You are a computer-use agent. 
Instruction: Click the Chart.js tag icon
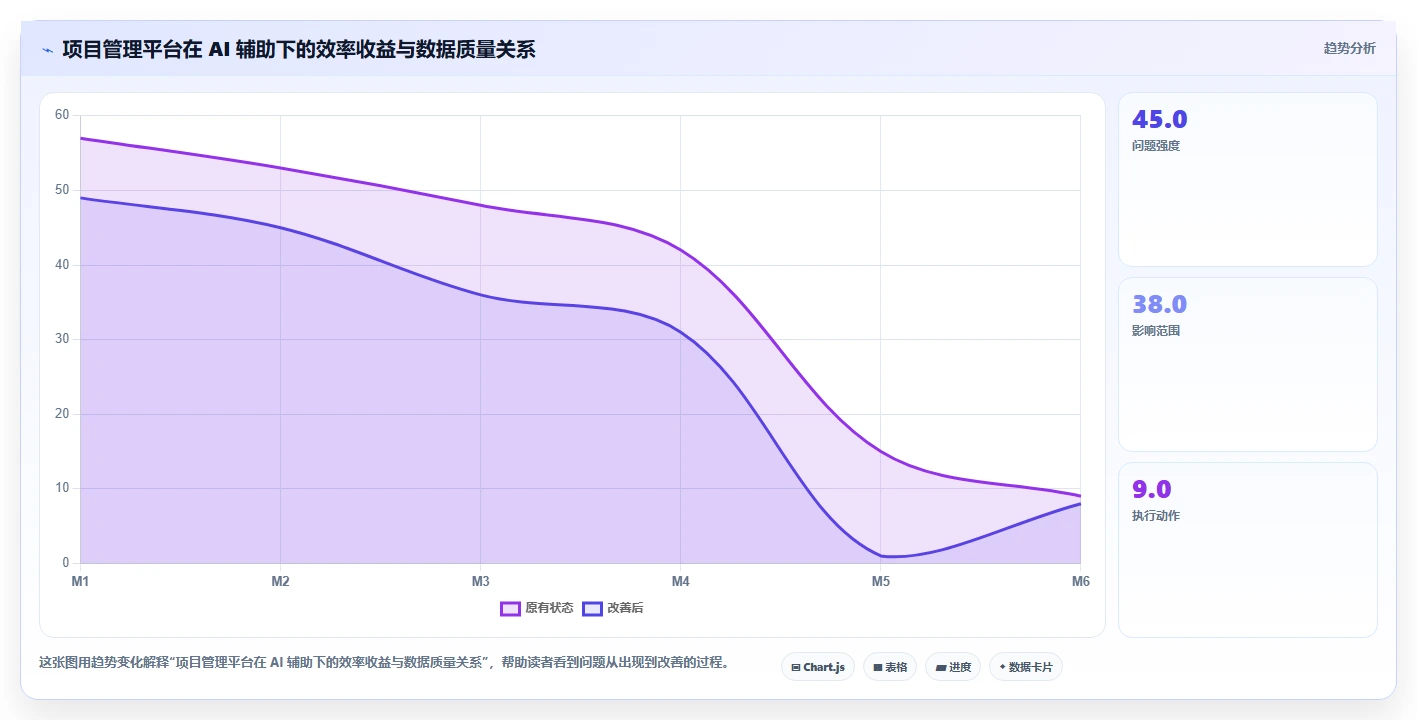pyautogui.click(x=796, y=667)
